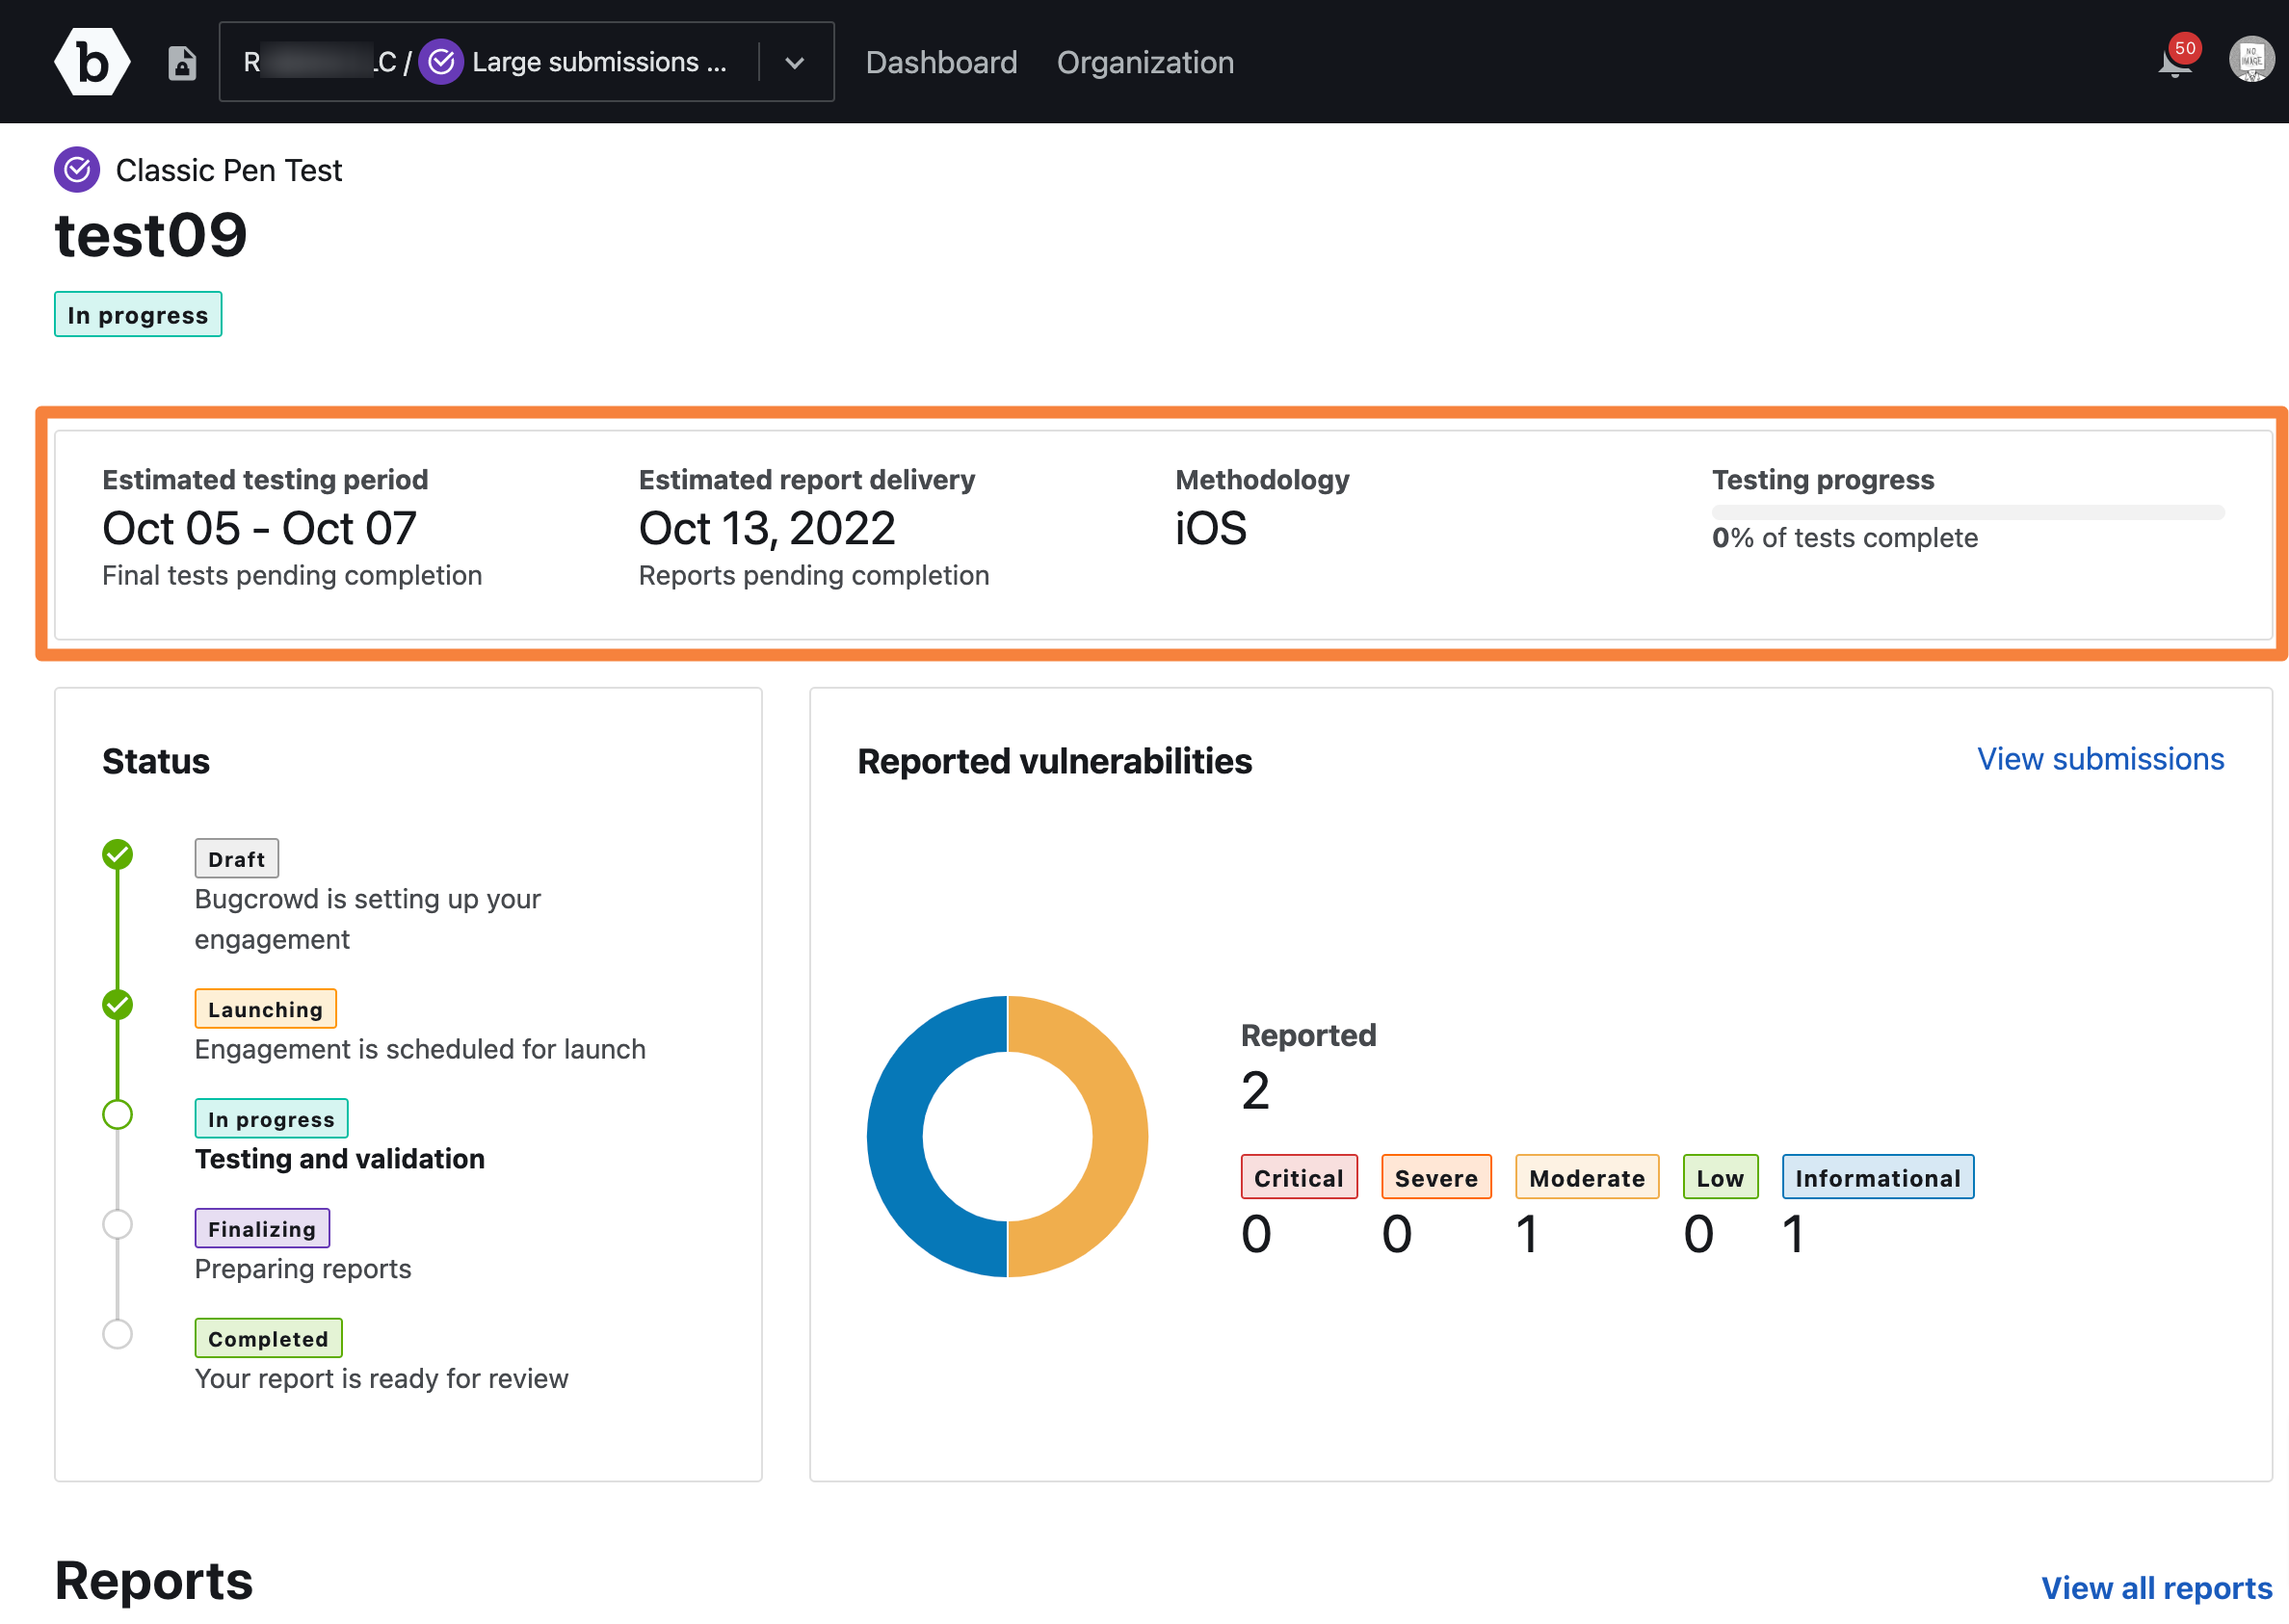This screenshot has width=2289, height=1624.
Task: Click the Oct 13, 2022 report delivery date
Action: pyautogui.click(x=767, y=528)
